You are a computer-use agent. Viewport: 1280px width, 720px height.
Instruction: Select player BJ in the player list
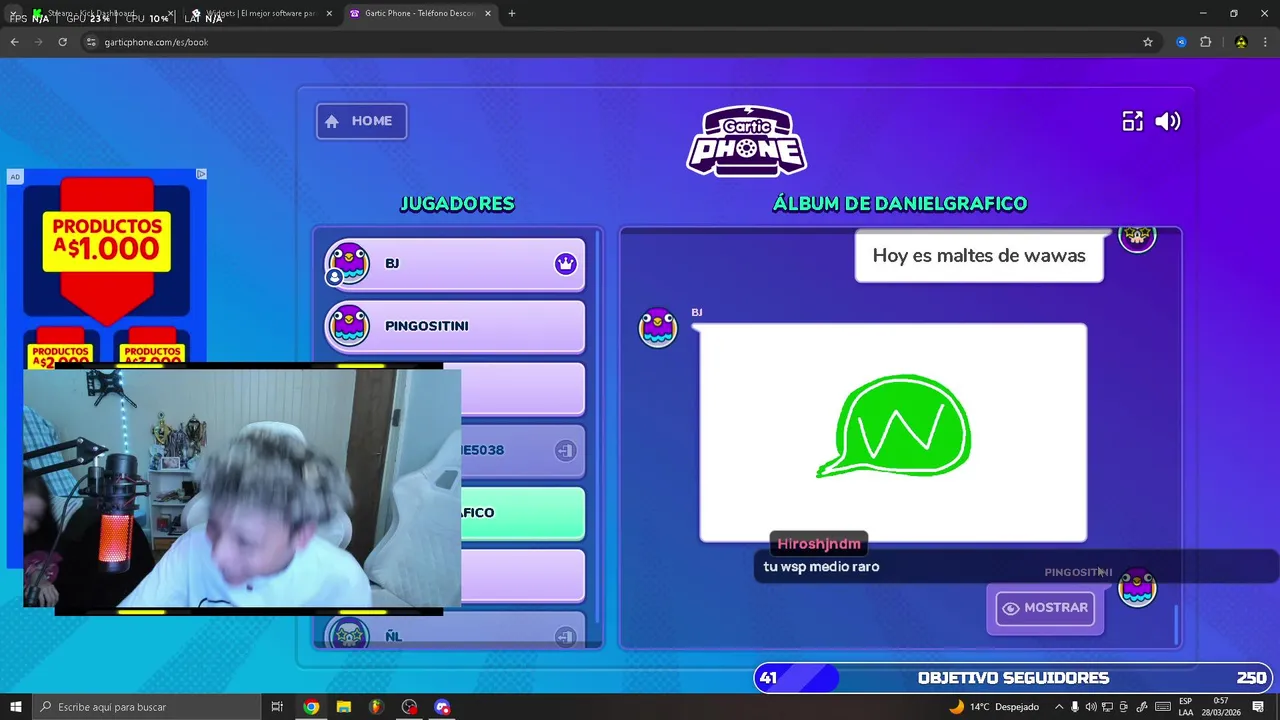click(x=455, y=264)
